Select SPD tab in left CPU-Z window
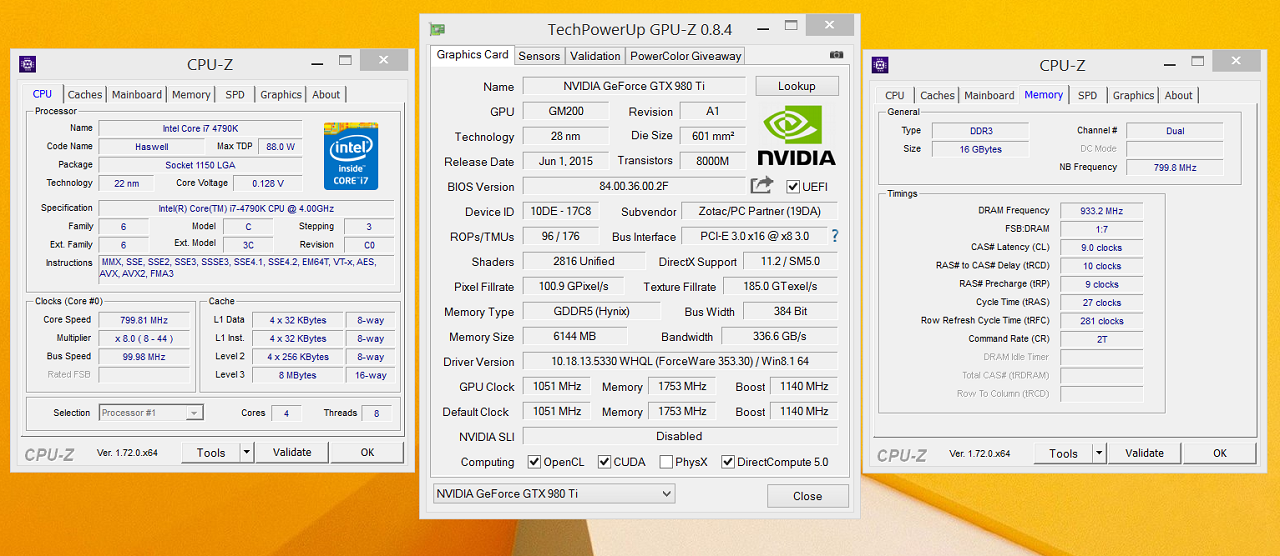Screen dimensions: 1280x556 [234, 94]
